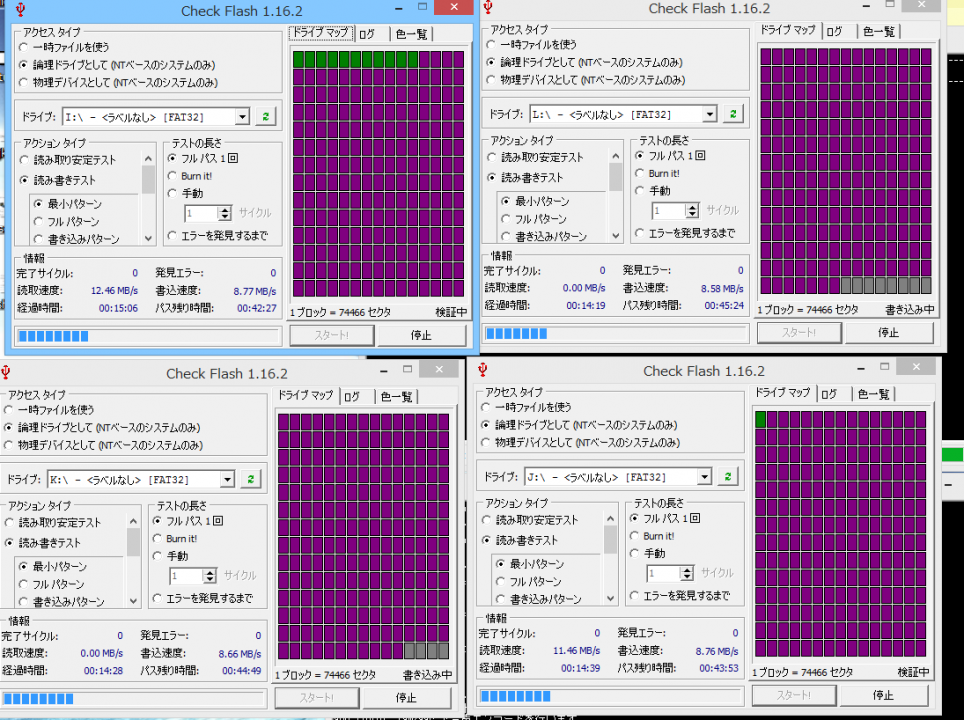Image resolution: width=964 pixels, height=720 pixels.
Task: Switch to 色一覧 tab in I:\ window
Action: point(411,34)
